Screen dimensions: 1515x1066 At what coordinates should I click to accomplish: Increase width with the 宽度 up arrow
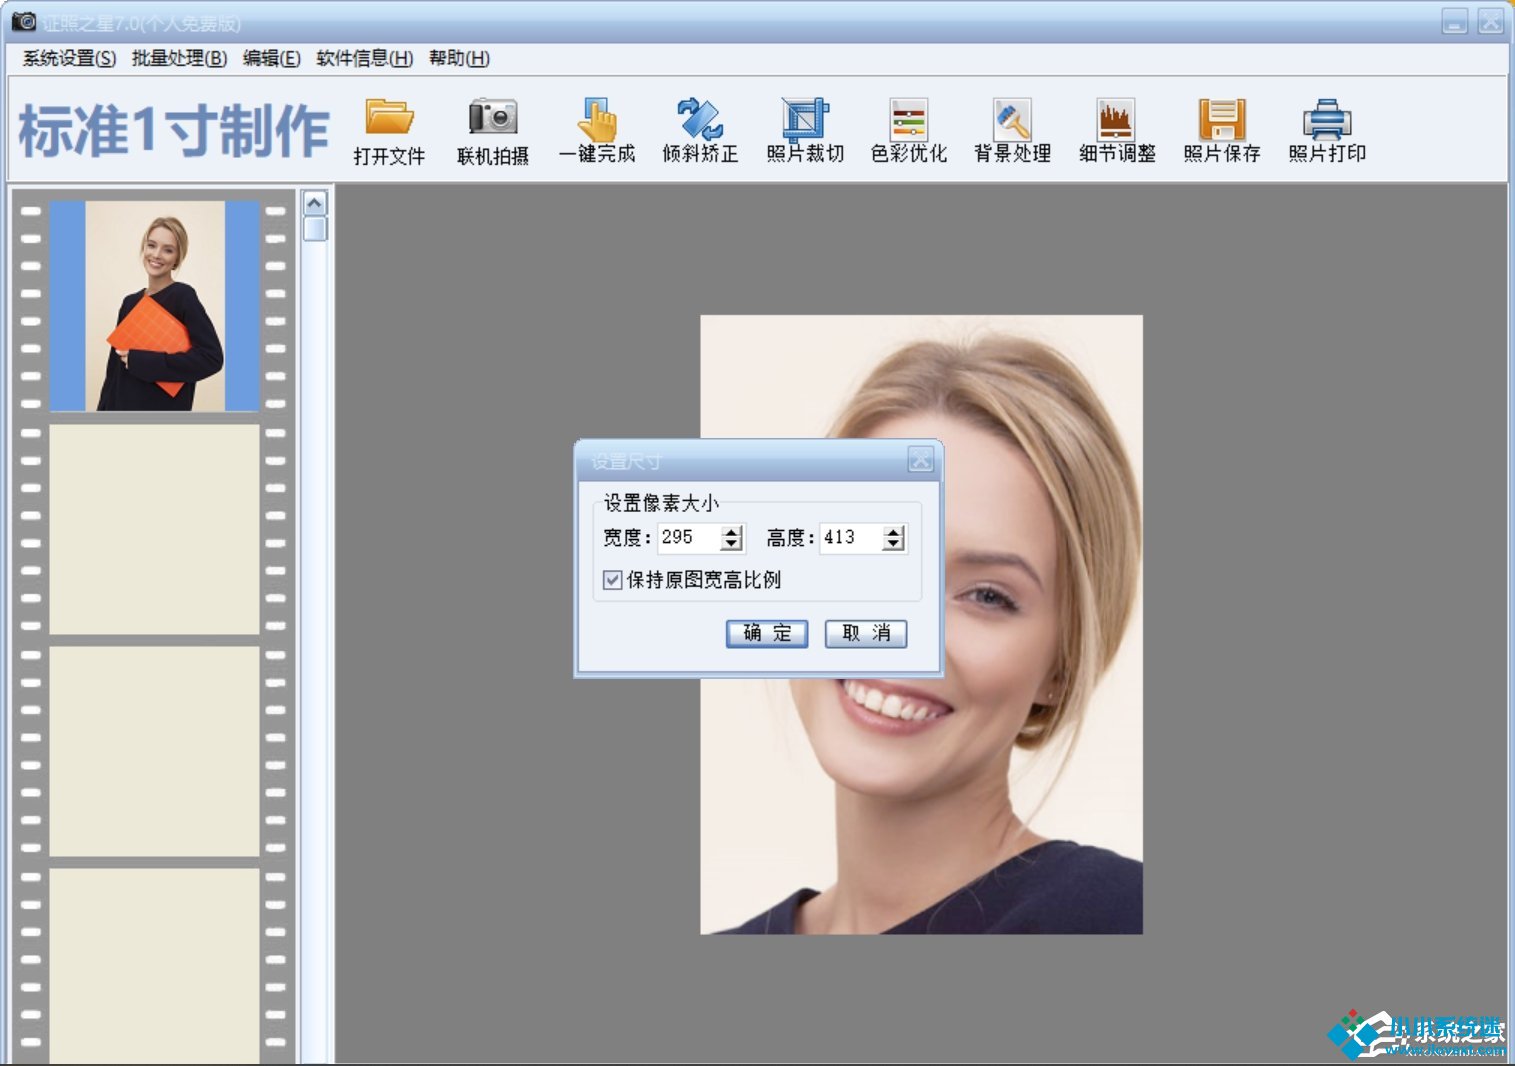click(x=732, y=531)
